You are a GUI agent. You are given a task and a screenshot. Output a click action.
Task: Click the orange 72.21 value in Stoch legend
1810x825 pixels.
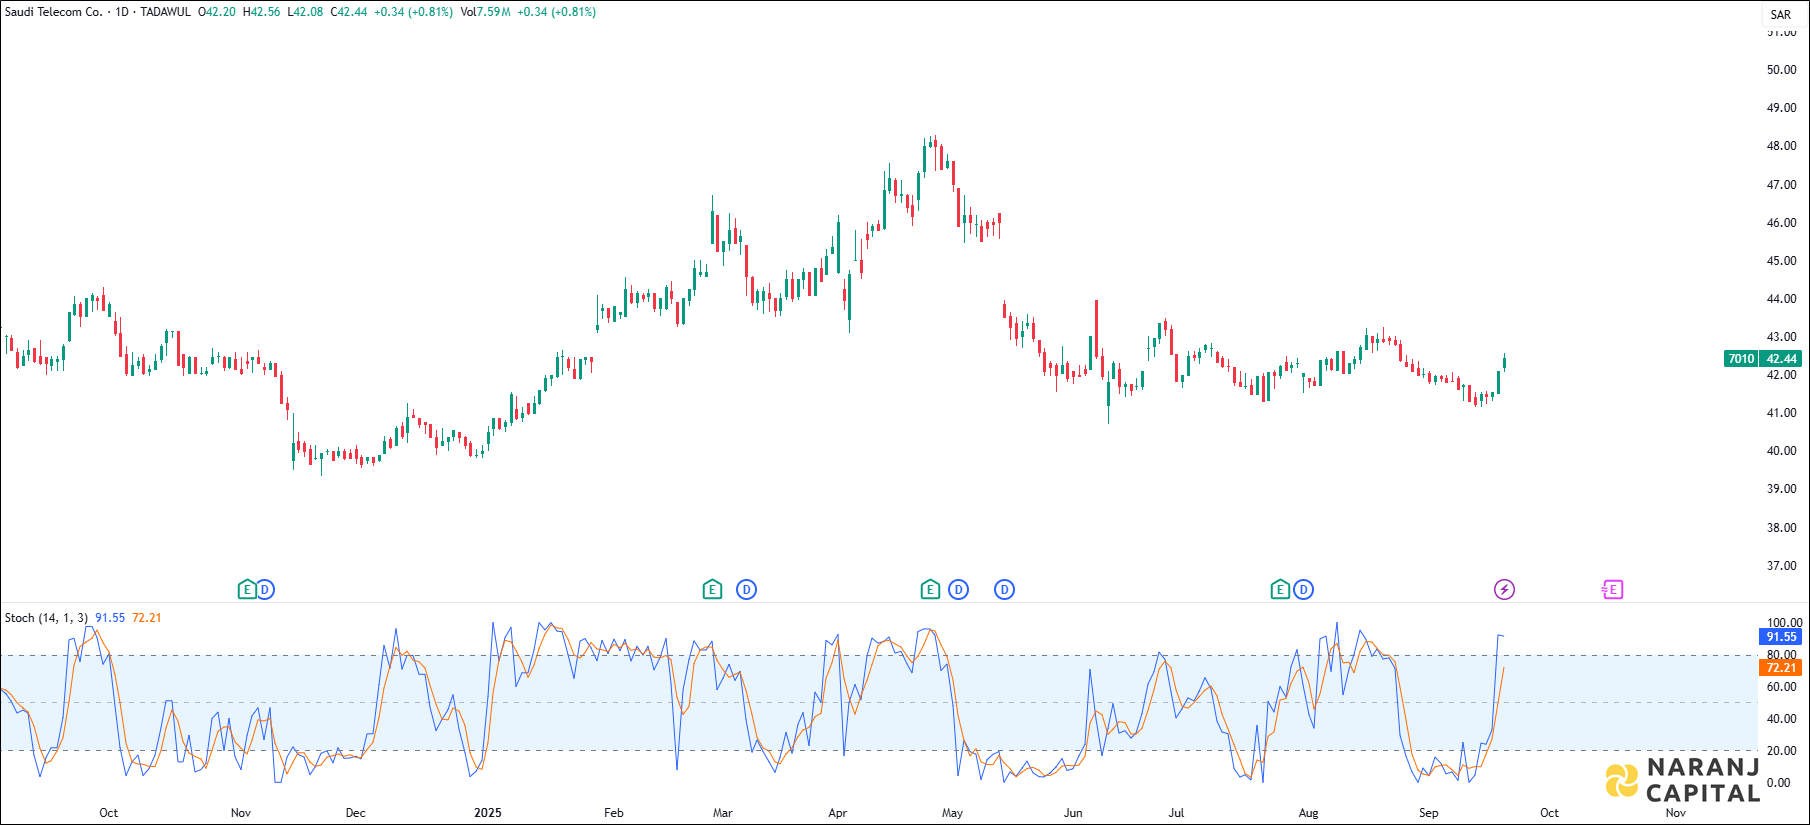click(x=147, y=618)
